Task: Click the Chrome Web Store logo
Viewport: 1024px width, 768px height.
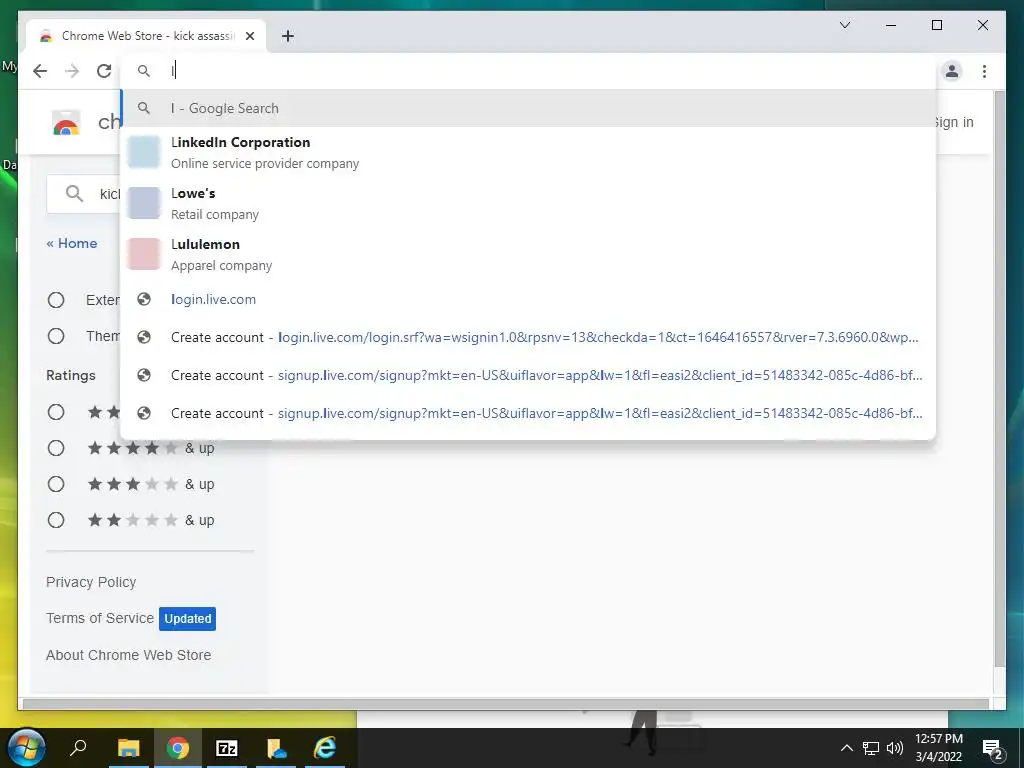Action: point(66,123)
